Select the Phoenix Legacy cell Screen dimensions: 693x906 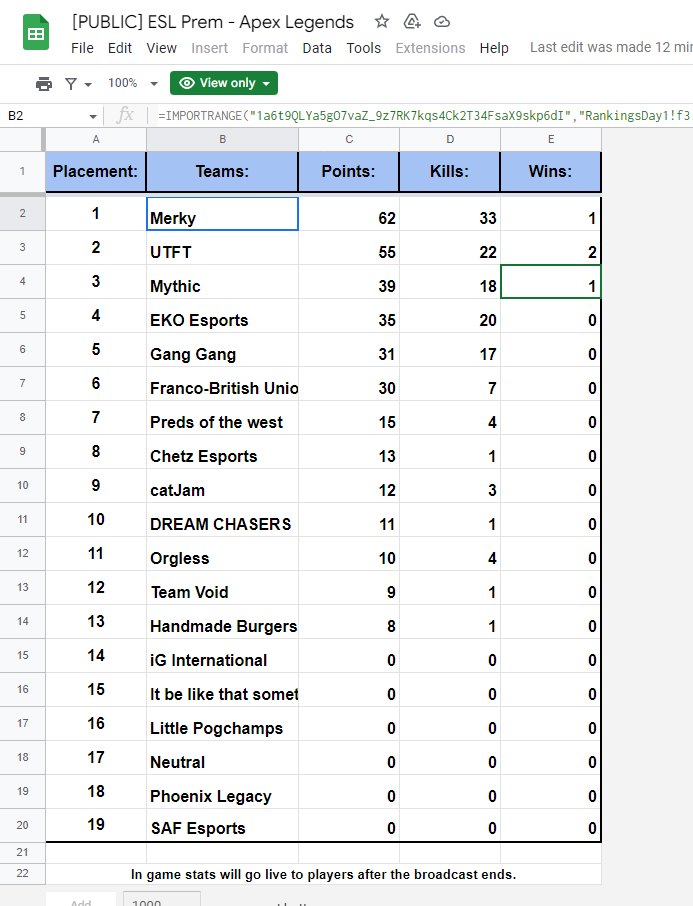(x=223, y=793)
